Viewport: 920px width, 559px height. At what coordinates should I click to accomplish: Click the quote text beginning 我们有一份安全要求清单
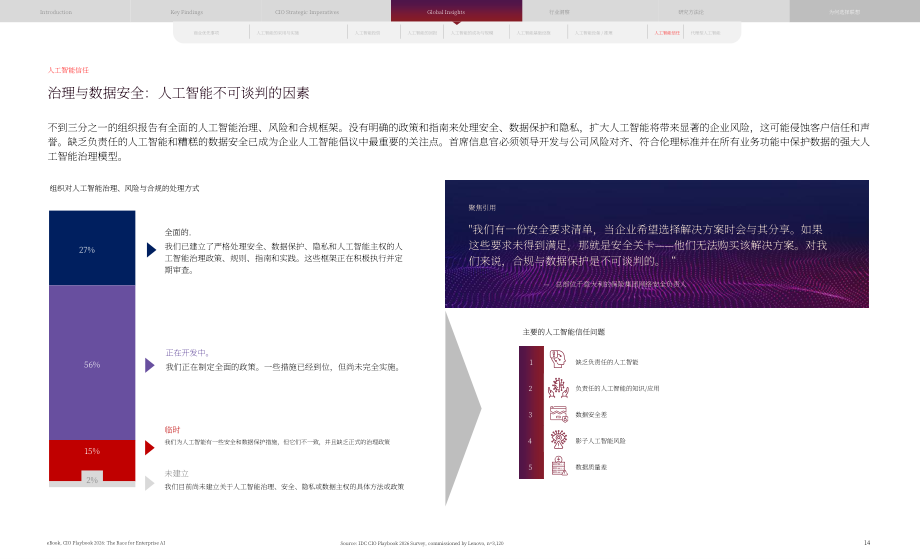tap(648, 245)
